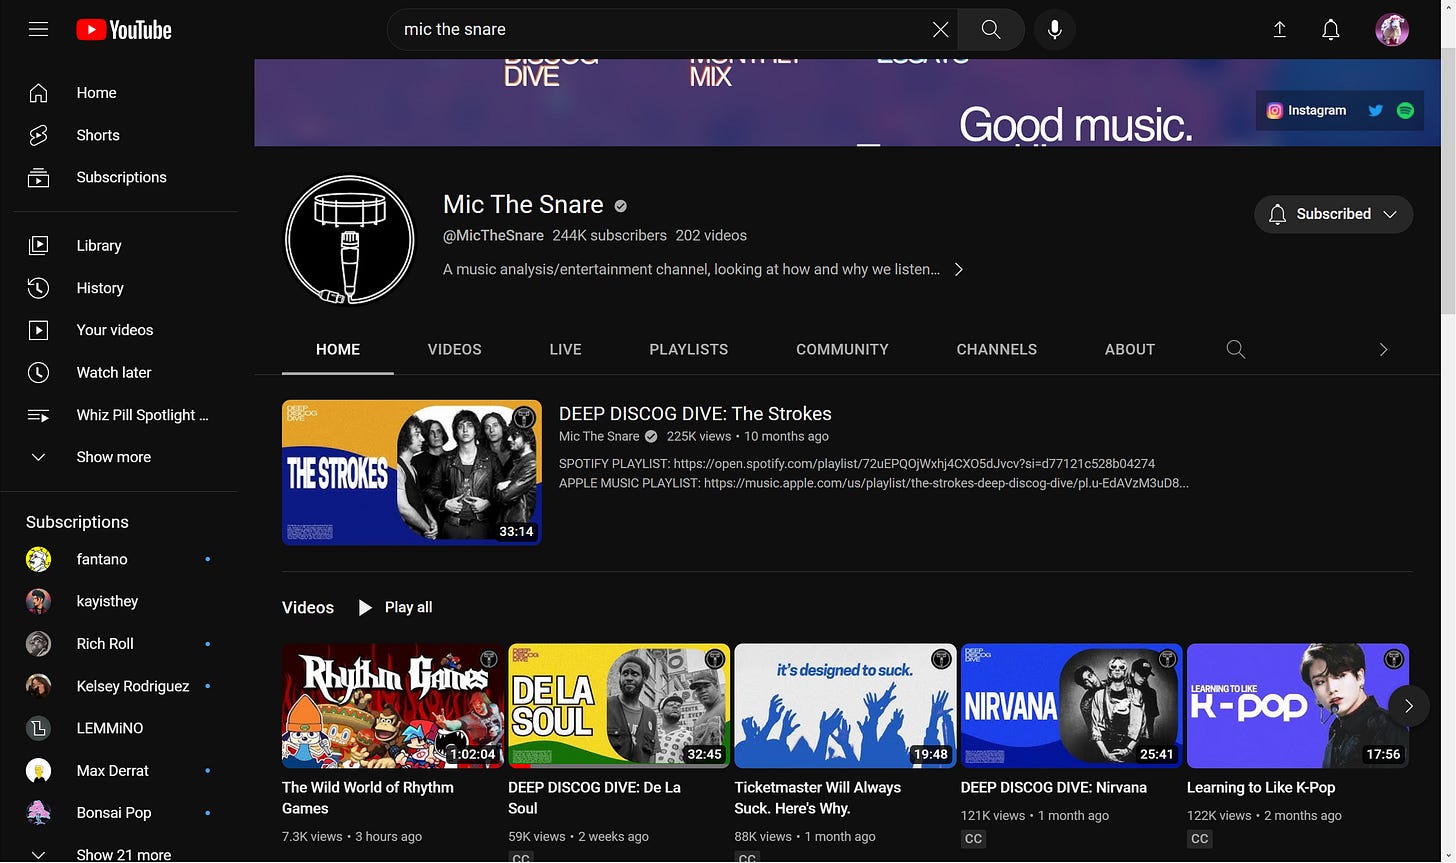Open account avatar menu
The image size is (1456, 863).
pyautogui.click(x=1391, y=30)
